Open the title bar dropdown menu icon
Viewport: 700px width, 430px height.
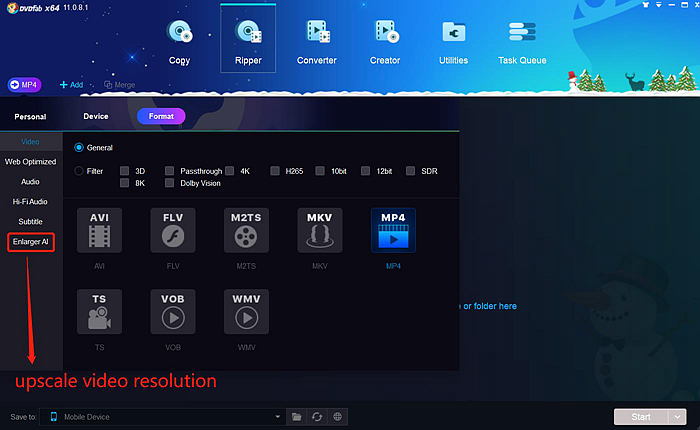point(658,5)
